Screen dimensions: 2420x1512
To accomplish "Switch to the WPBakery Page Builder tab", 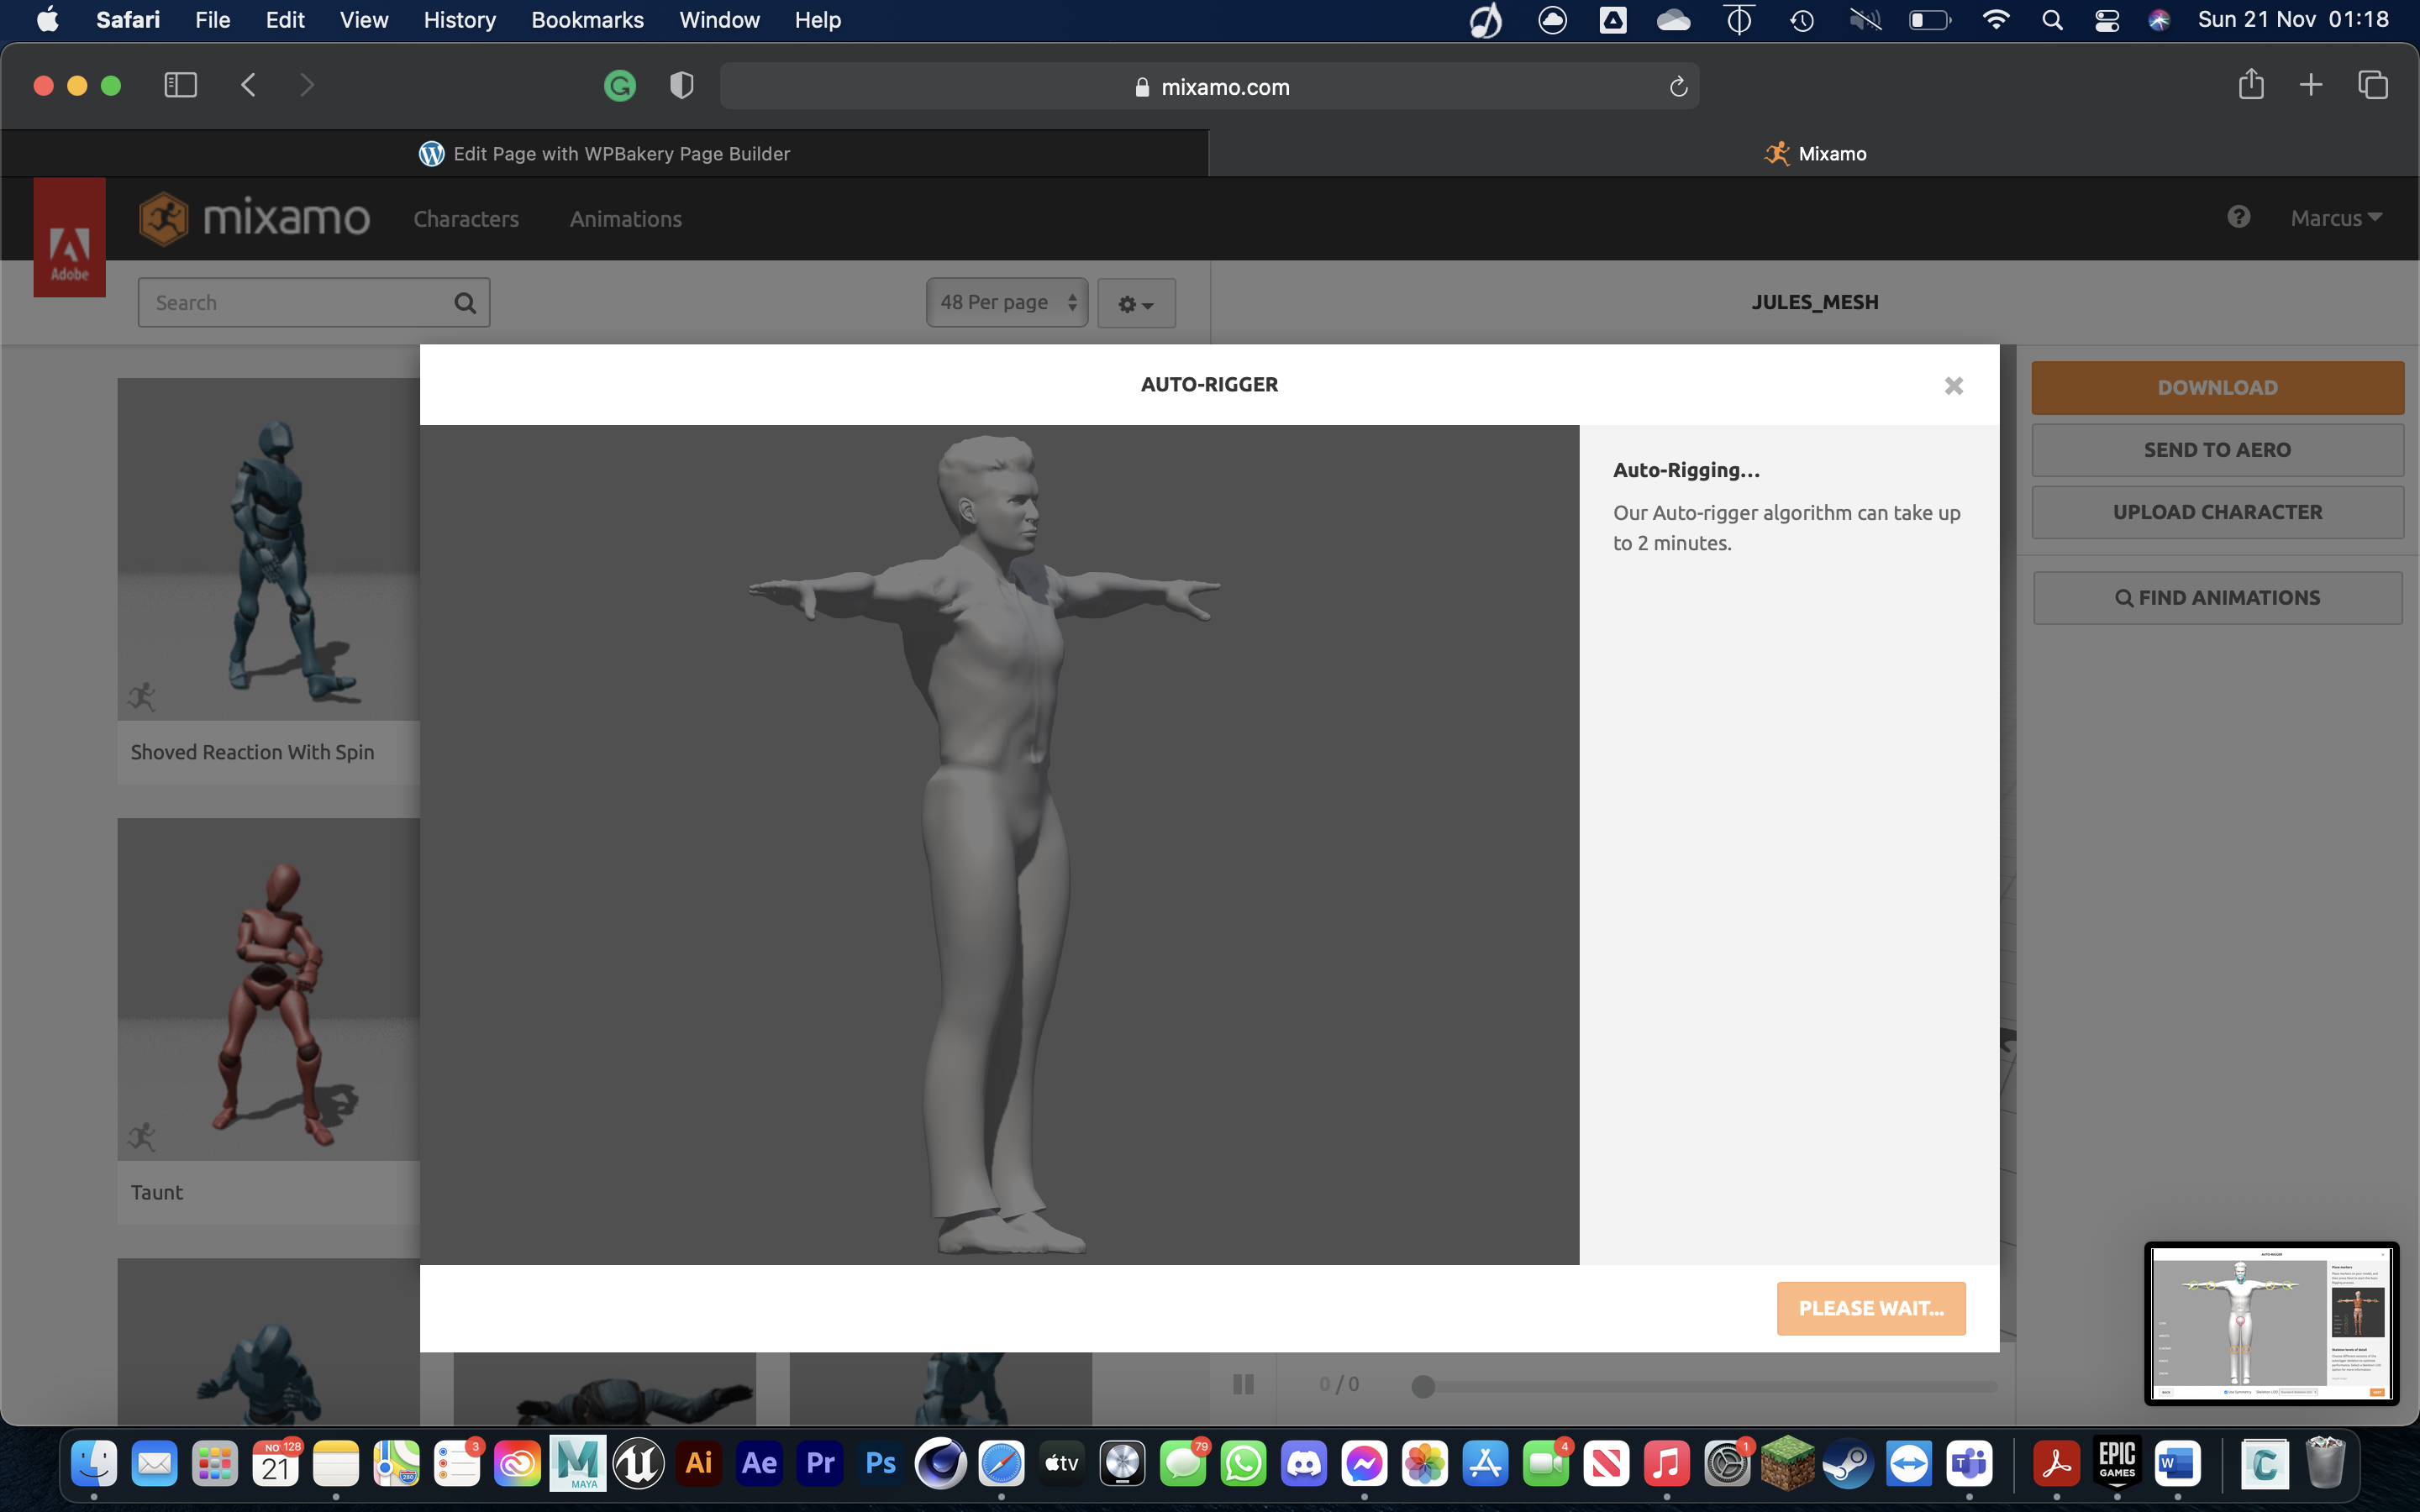I will (604, 153).
